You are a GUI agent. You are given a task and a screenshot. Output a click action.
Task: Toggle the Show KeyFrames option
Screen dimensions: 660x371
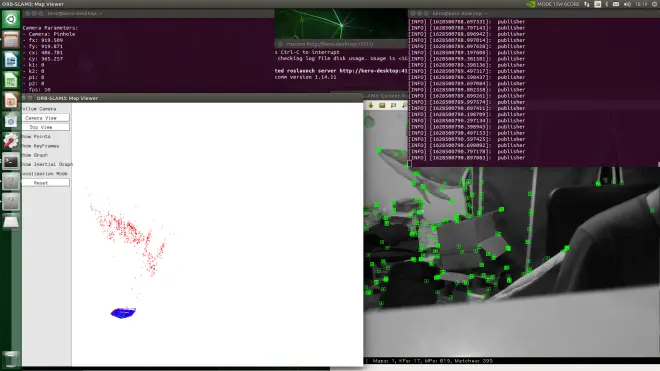tap(40, 146)
